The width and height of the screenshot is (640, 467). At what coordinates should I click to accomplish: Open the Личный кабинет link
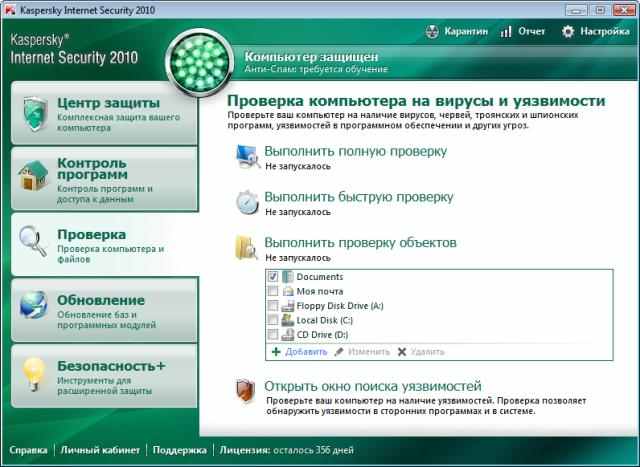click(100, 450)
